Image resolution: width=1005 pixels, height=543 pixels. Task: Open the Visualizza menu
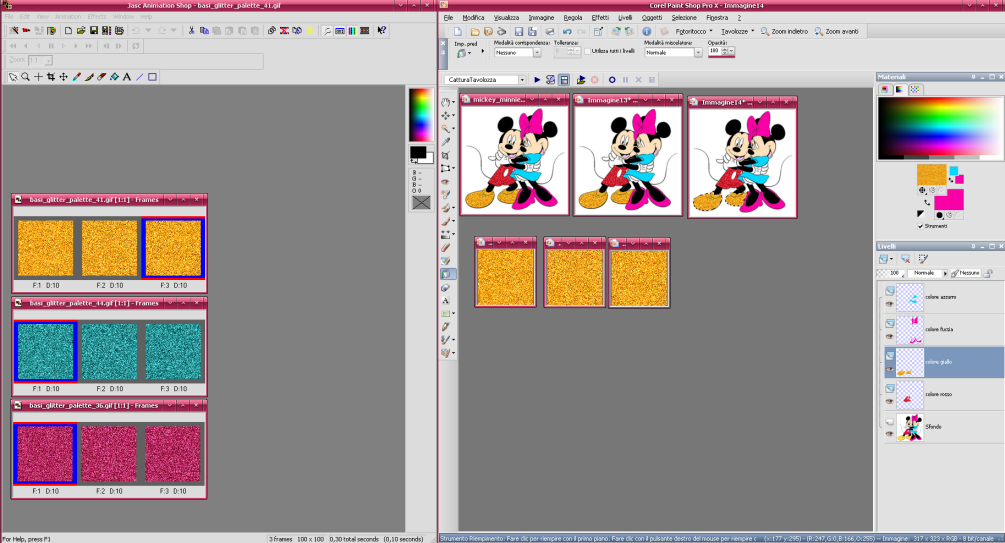coord(506,17)
